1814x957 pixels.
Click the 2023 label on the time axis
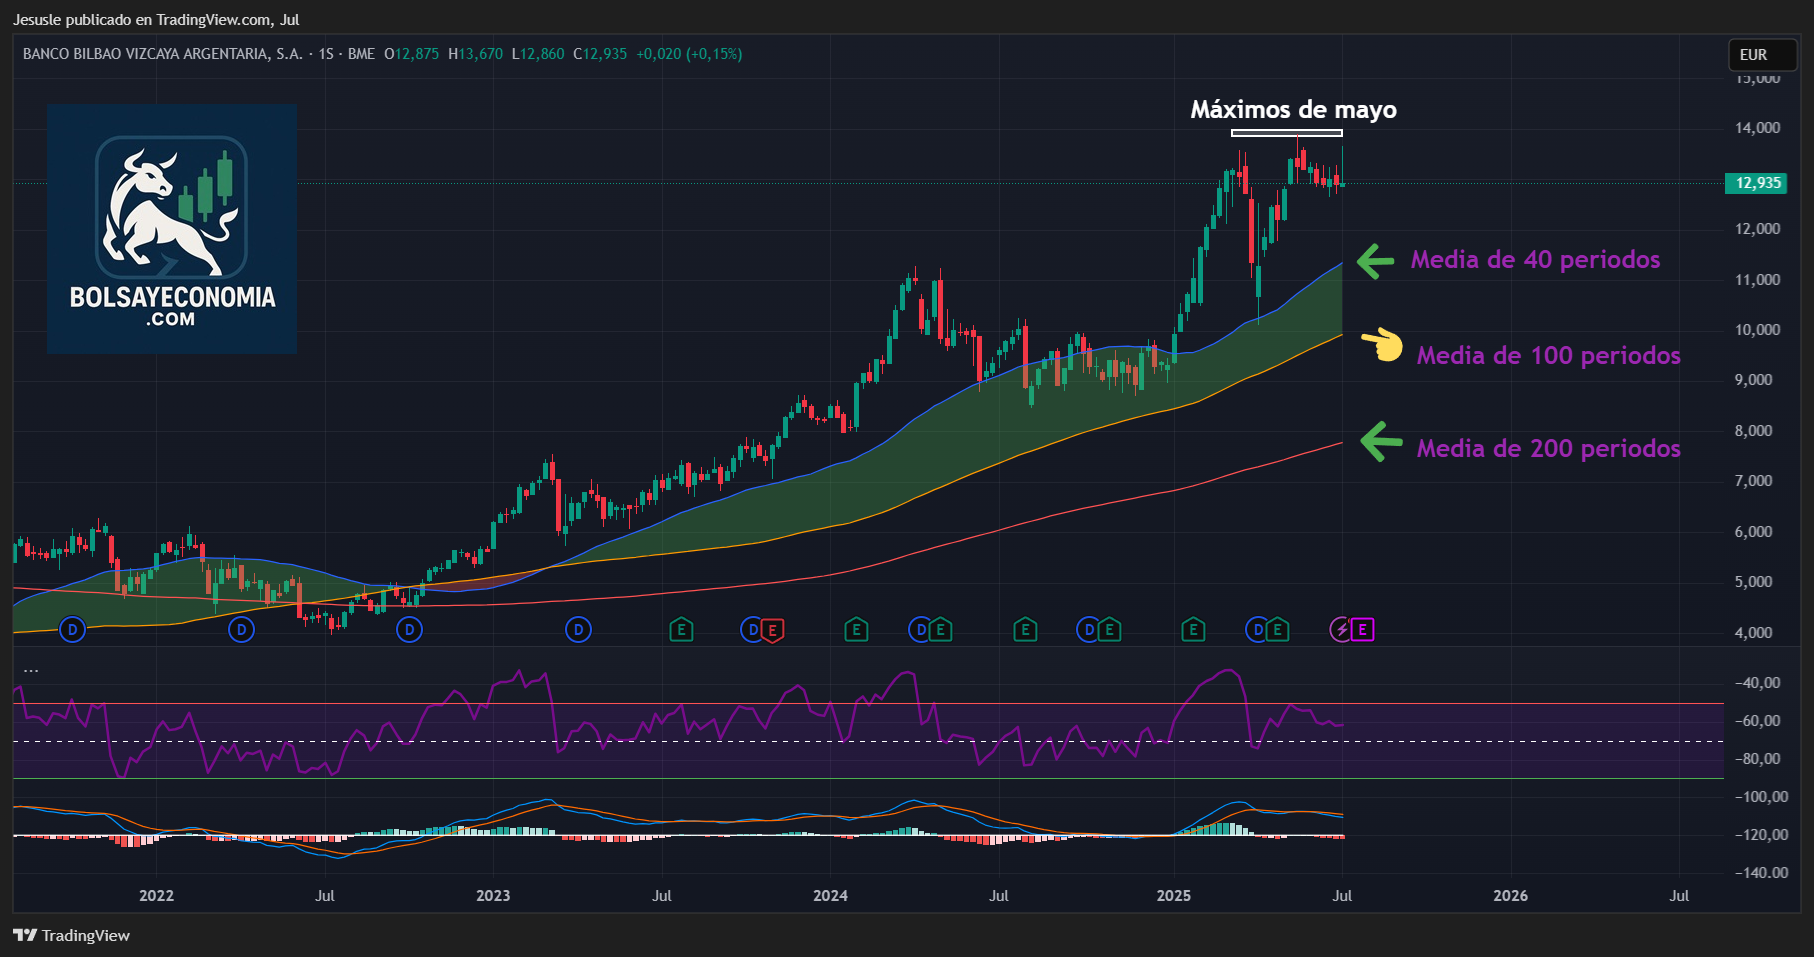coord(493,896)
